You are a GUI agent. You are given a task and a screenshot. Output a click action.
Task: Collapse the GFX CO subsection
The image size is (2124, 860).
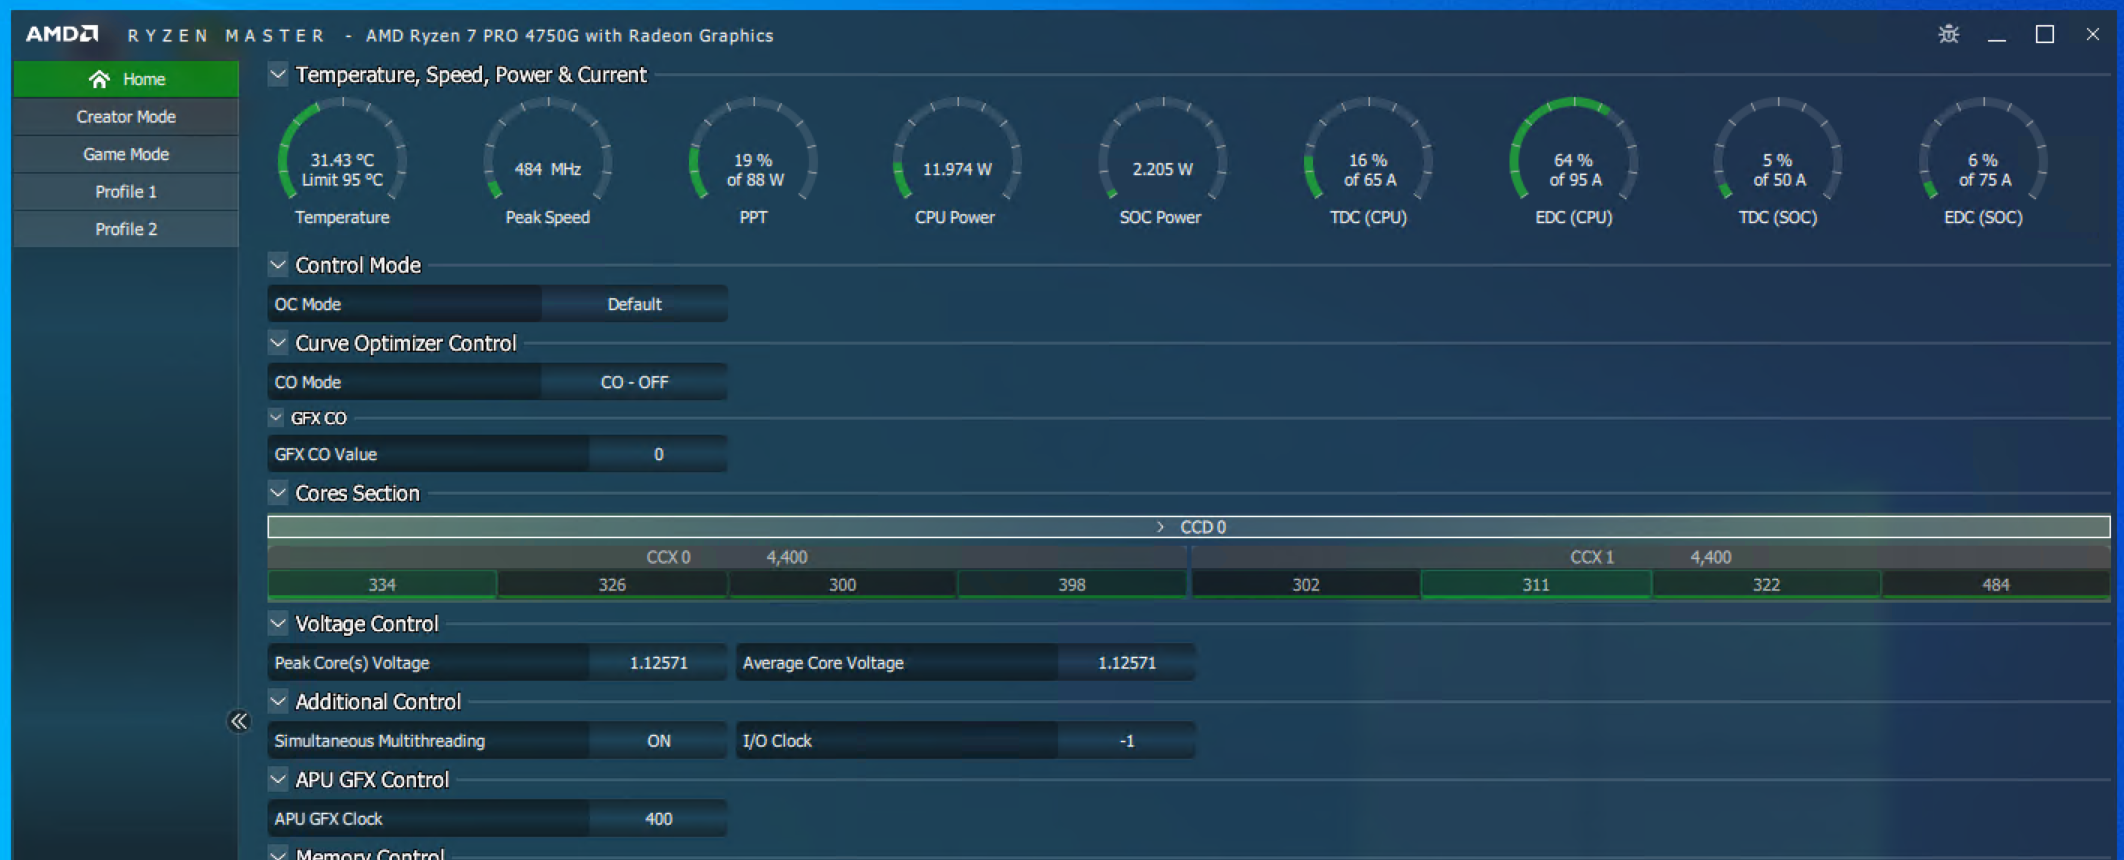click(276, 418)
